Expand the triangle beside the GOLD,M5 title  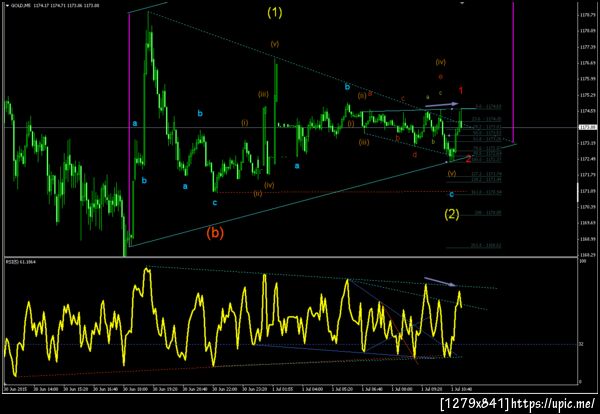[7, 7]
